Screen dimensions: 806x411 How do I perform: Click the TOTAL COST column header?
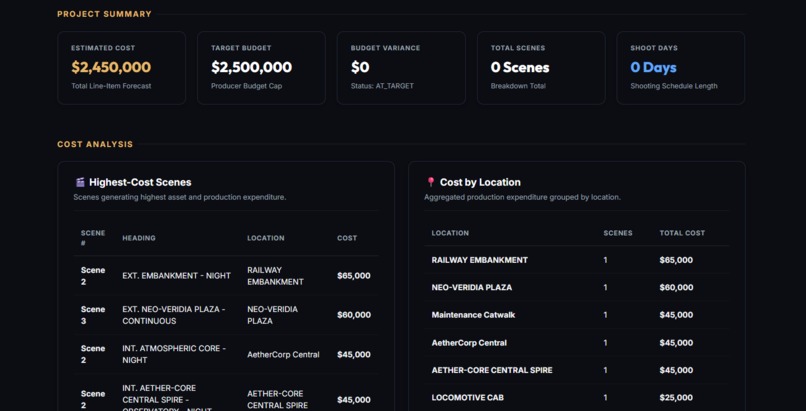click(682, 233)
